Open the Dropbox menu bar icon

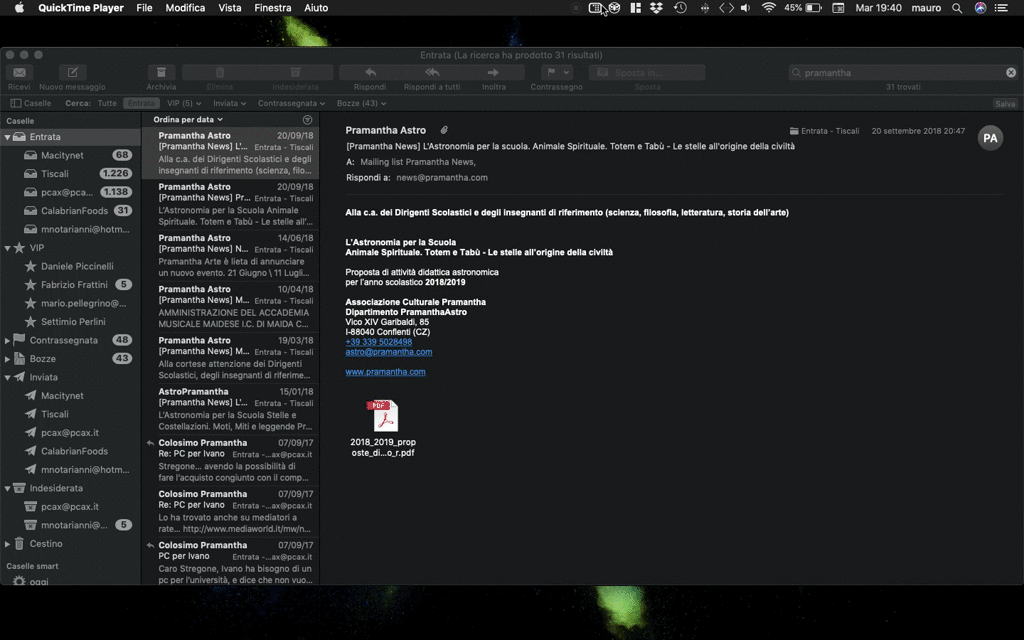coord(656,8)
